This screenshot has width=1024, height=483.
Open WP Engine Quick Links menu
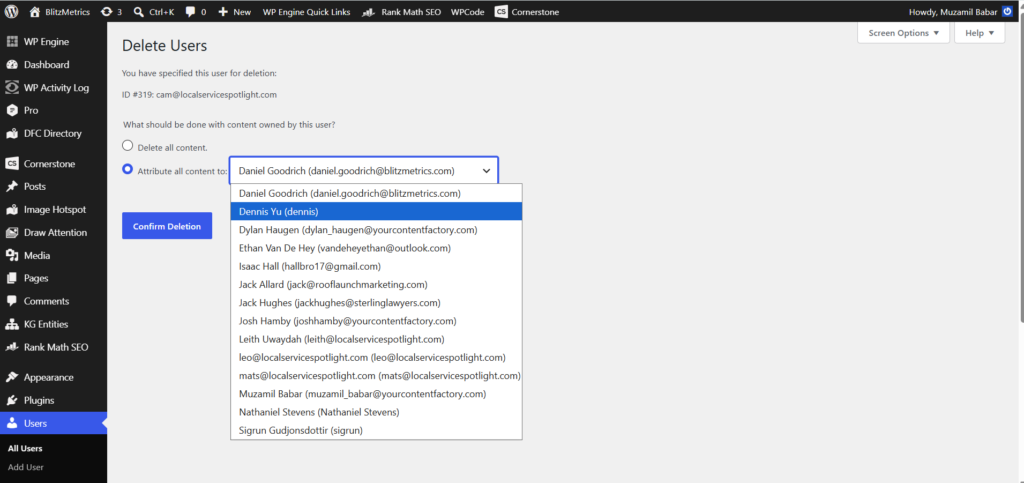[x=306, y=12]
